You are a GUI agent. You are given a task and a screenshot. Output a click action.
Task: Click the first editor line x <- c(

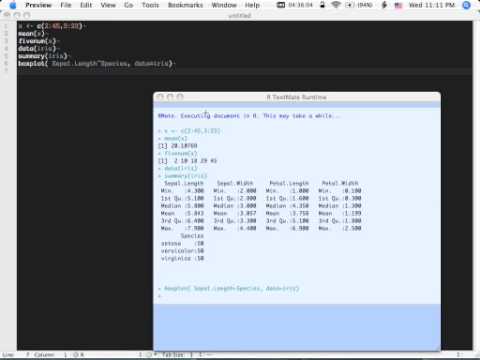point(50,26)
